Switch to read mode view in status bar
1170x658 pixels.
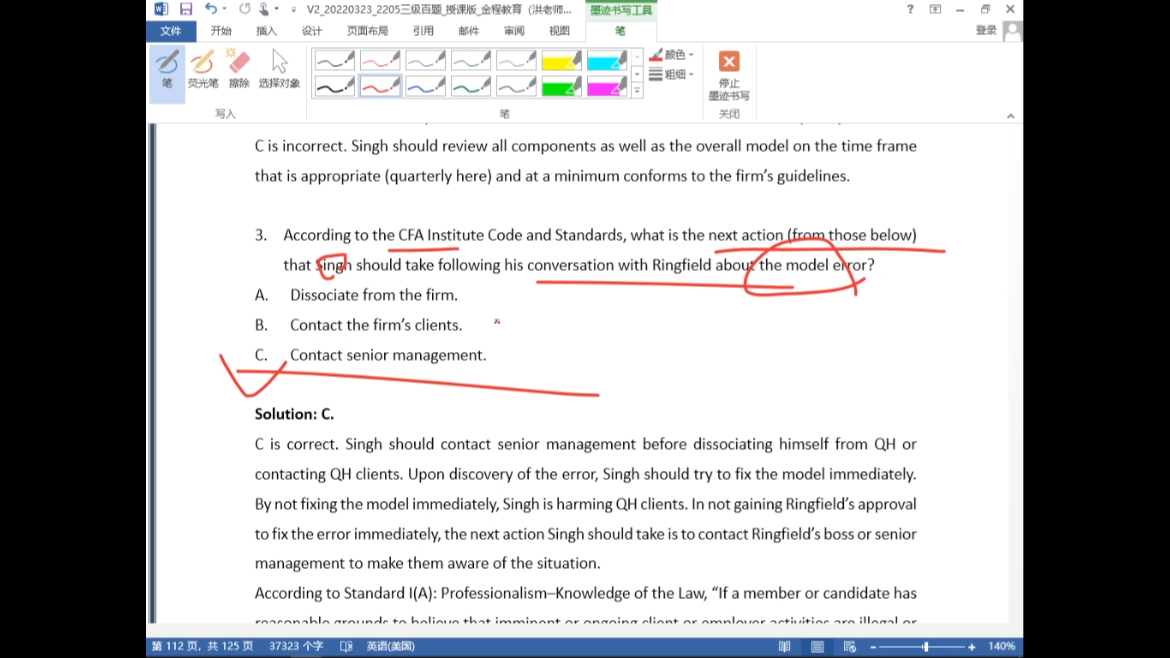[x=785, y=647]
